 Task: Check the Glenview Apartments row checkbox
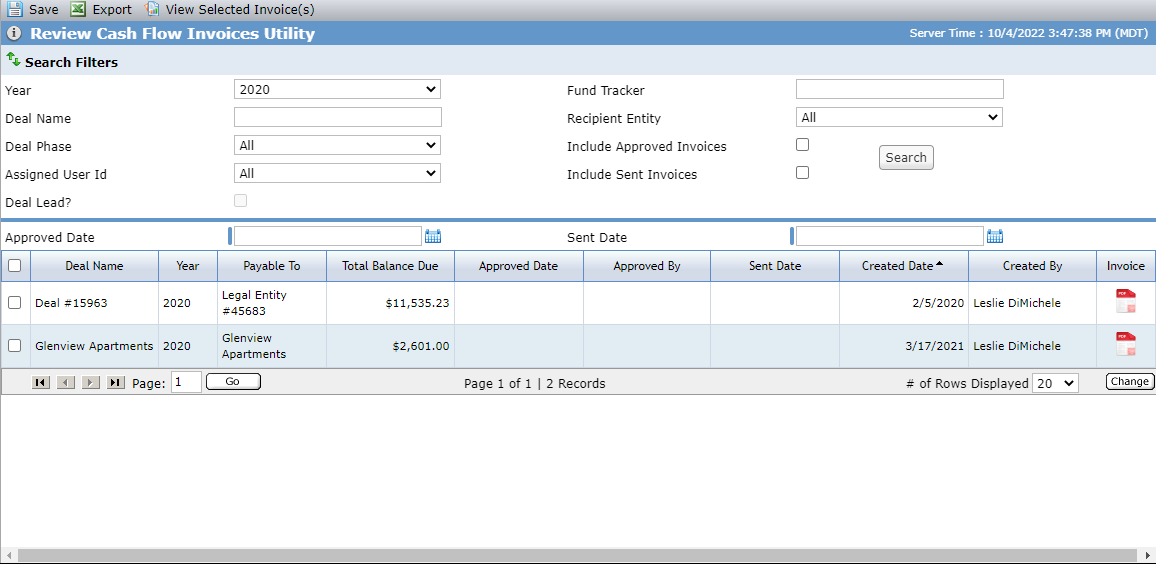15,346
